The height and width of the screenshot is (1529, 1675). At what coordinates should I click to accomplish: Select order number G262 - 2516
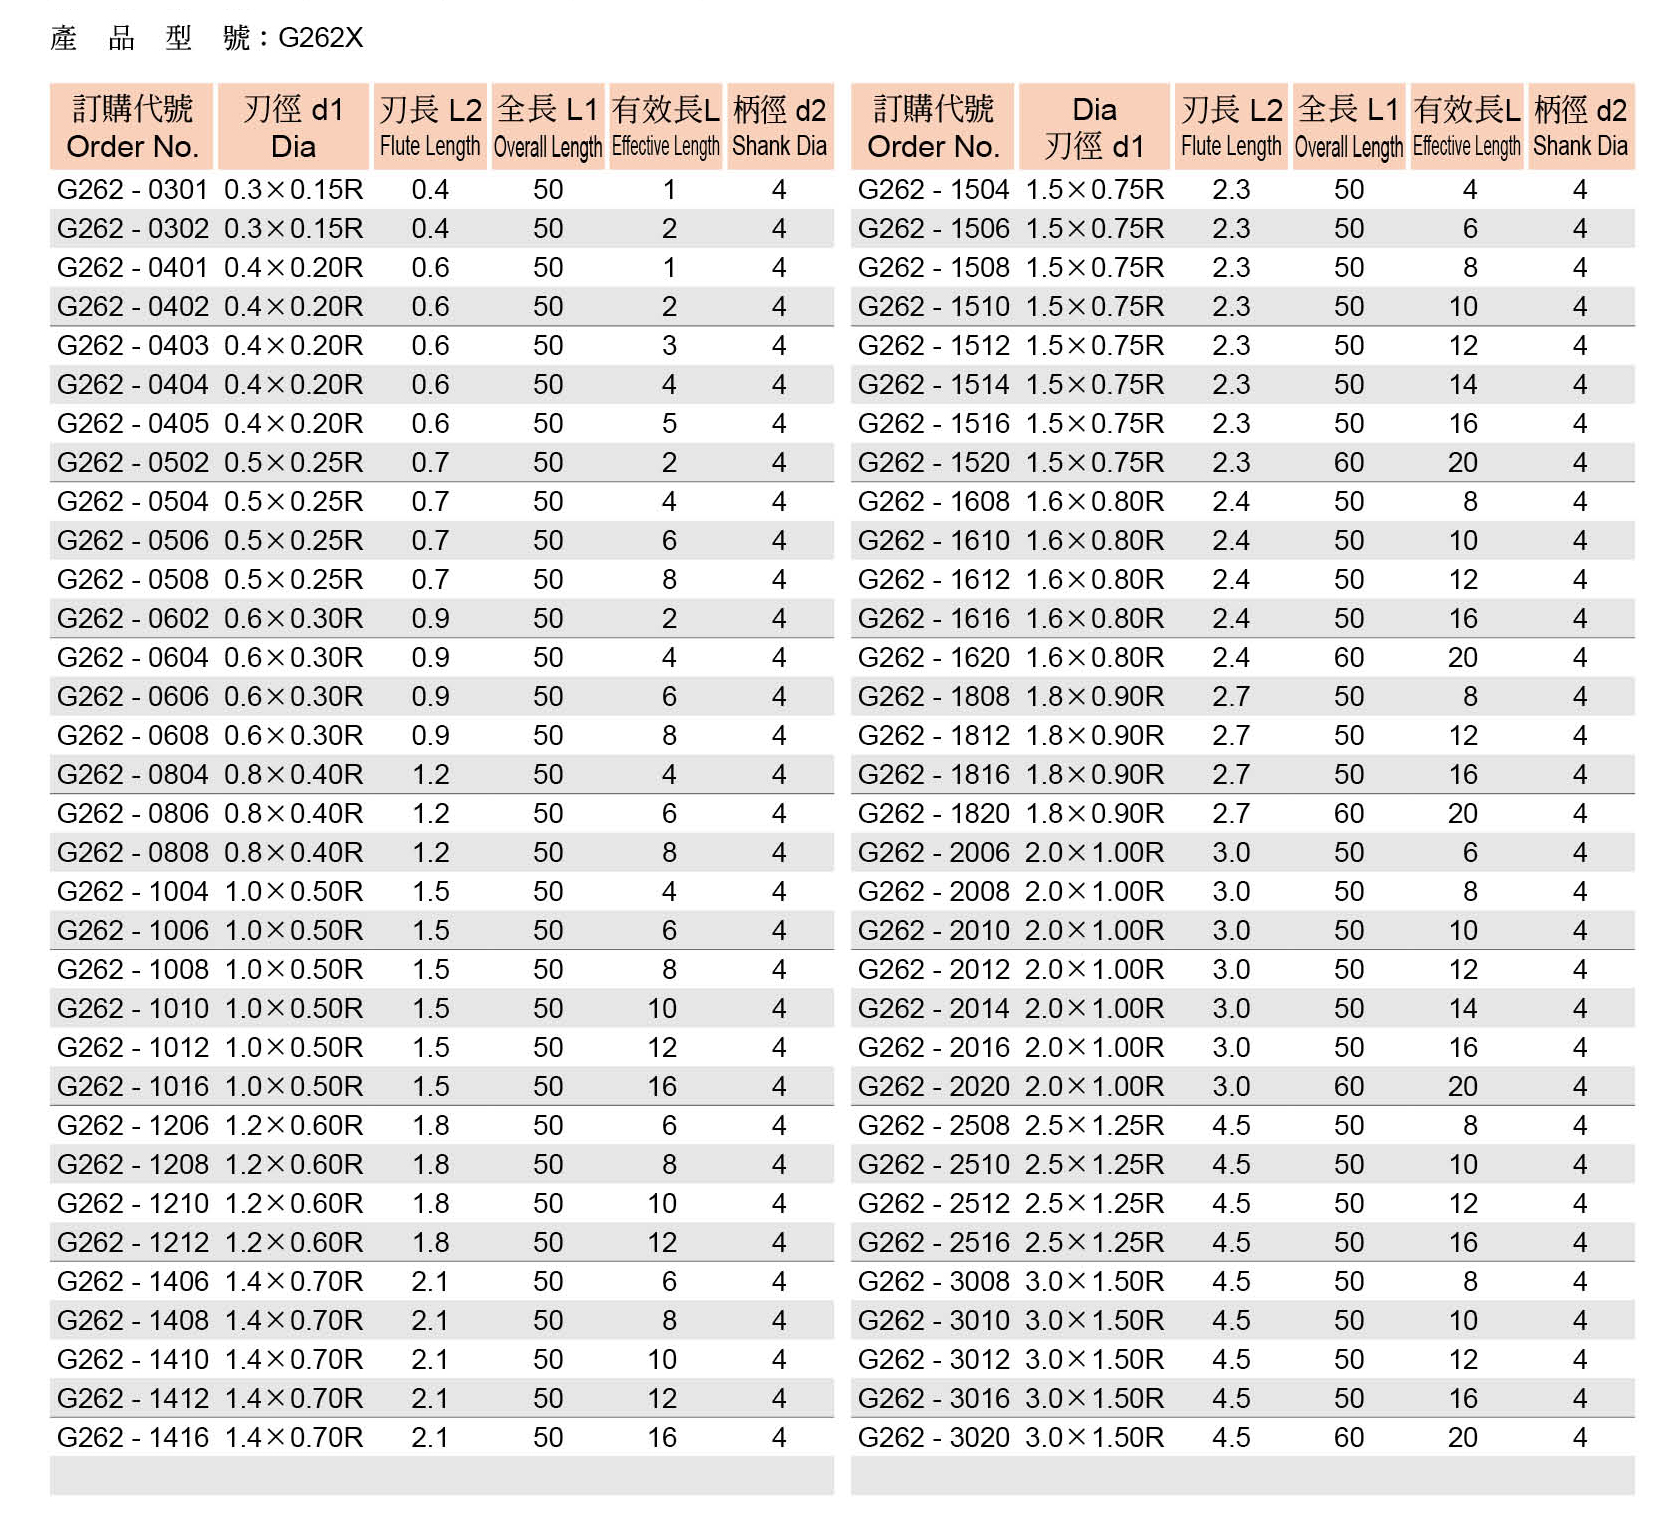(934, 1243)
